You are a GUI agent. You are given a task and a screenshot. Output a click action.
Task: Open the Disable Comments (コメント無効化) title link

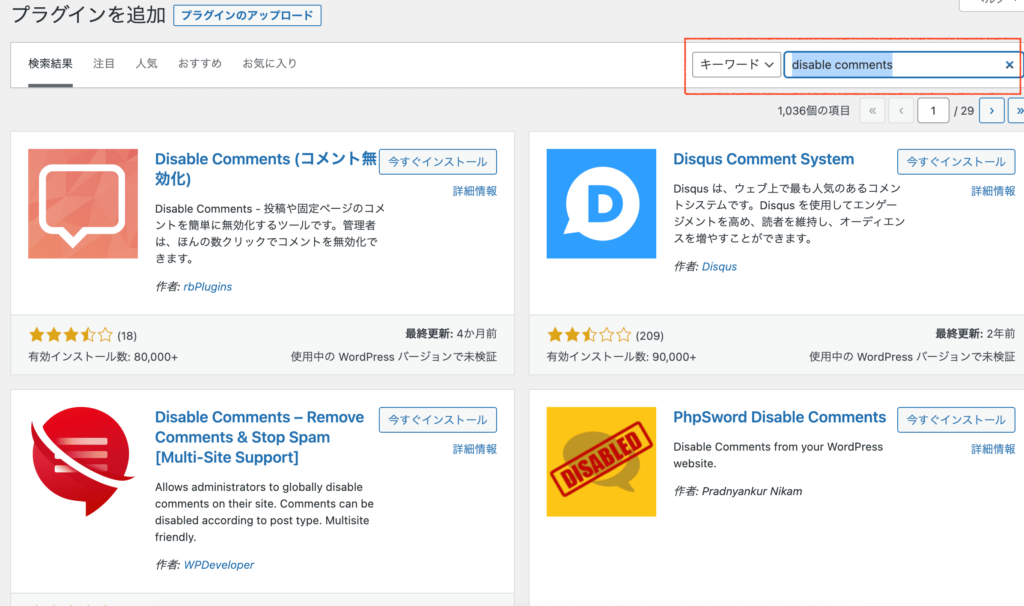266,168
